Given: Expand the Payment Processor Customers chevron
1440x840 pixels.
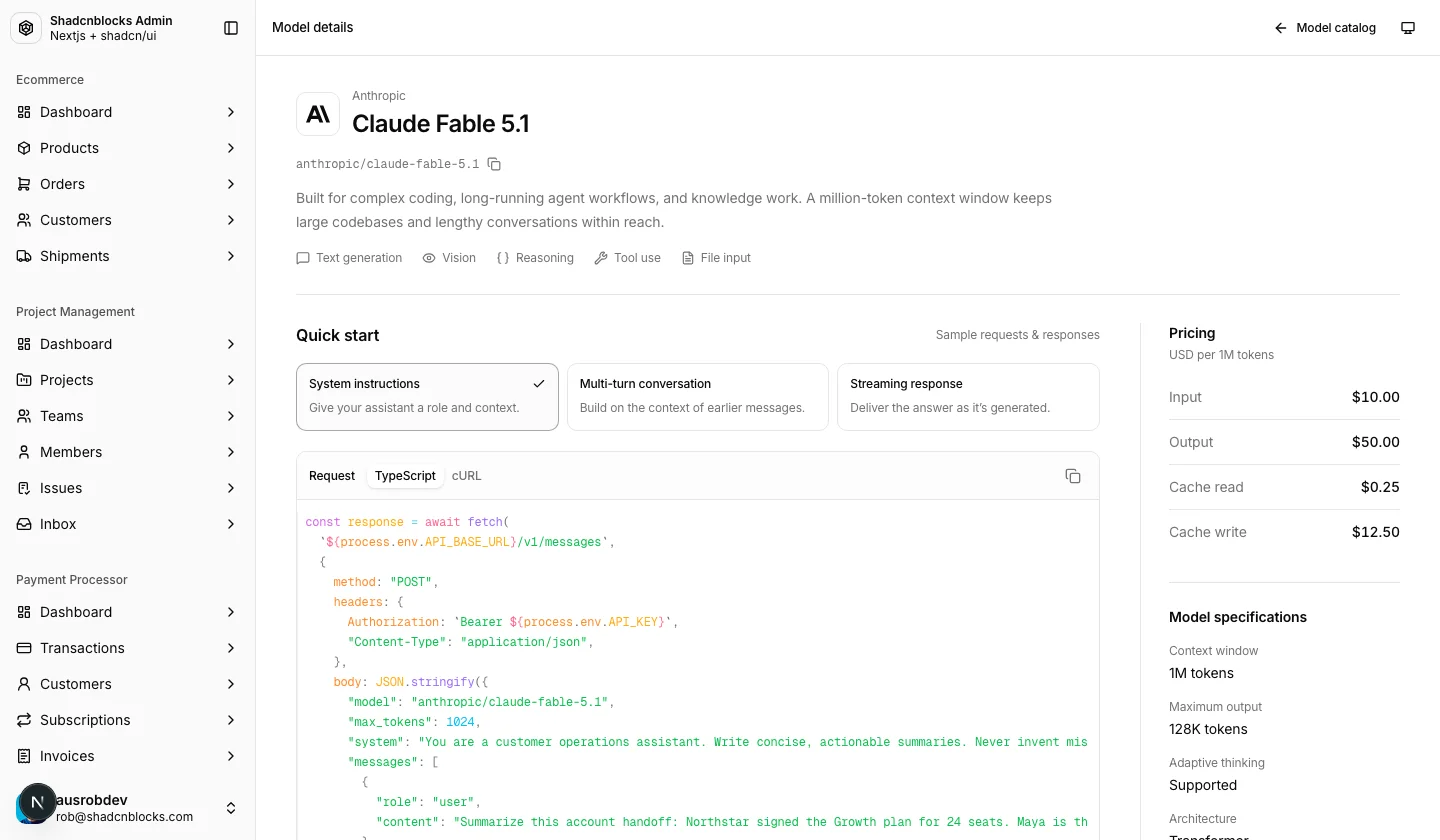Looking at the screenshot, I should pyautogui.click(x=231, y=684).
